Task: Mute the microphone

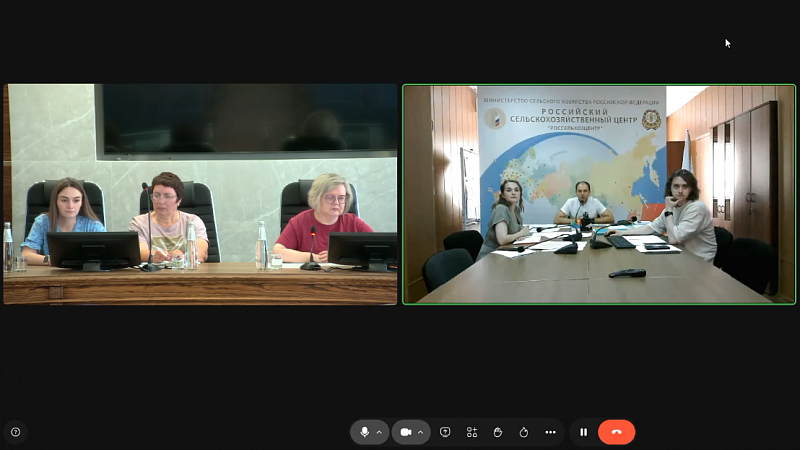Action: tap(364, 432)
